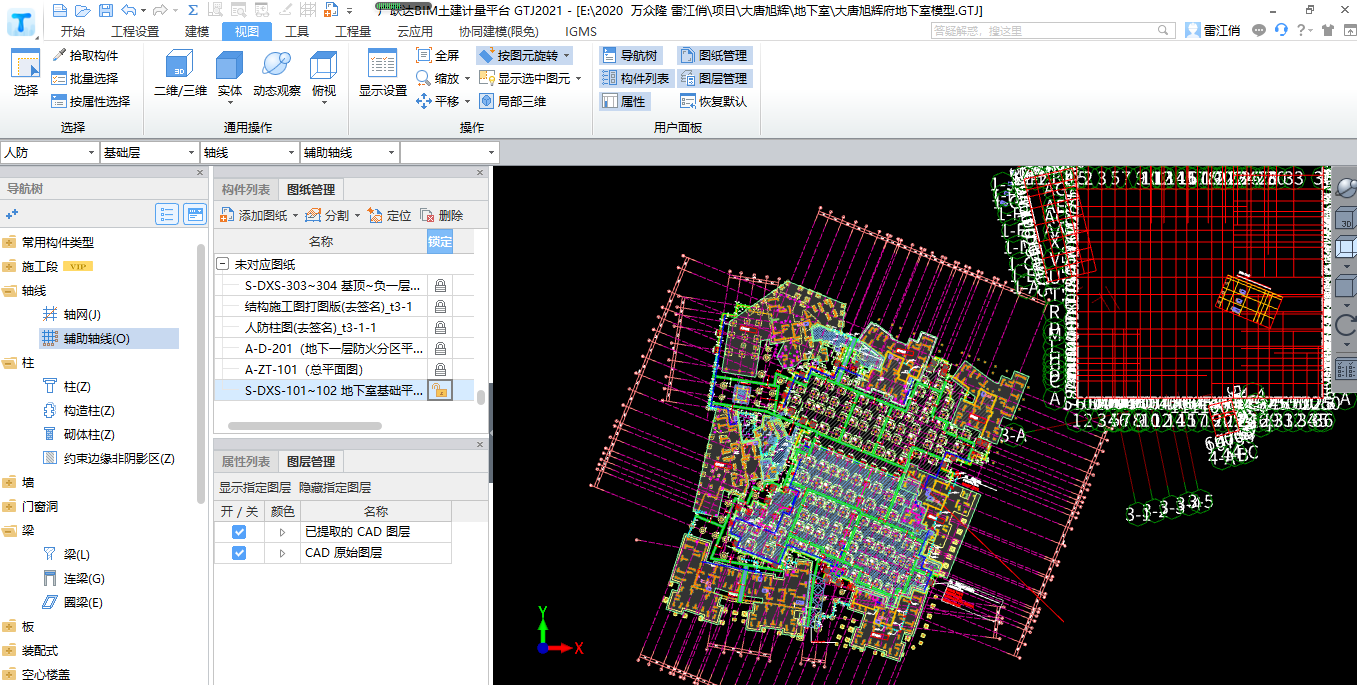The width and height of the screenshot is (1357, 685).
Task: Click the search input 答疑解惑，搜这里
Action: [1053, 31]
